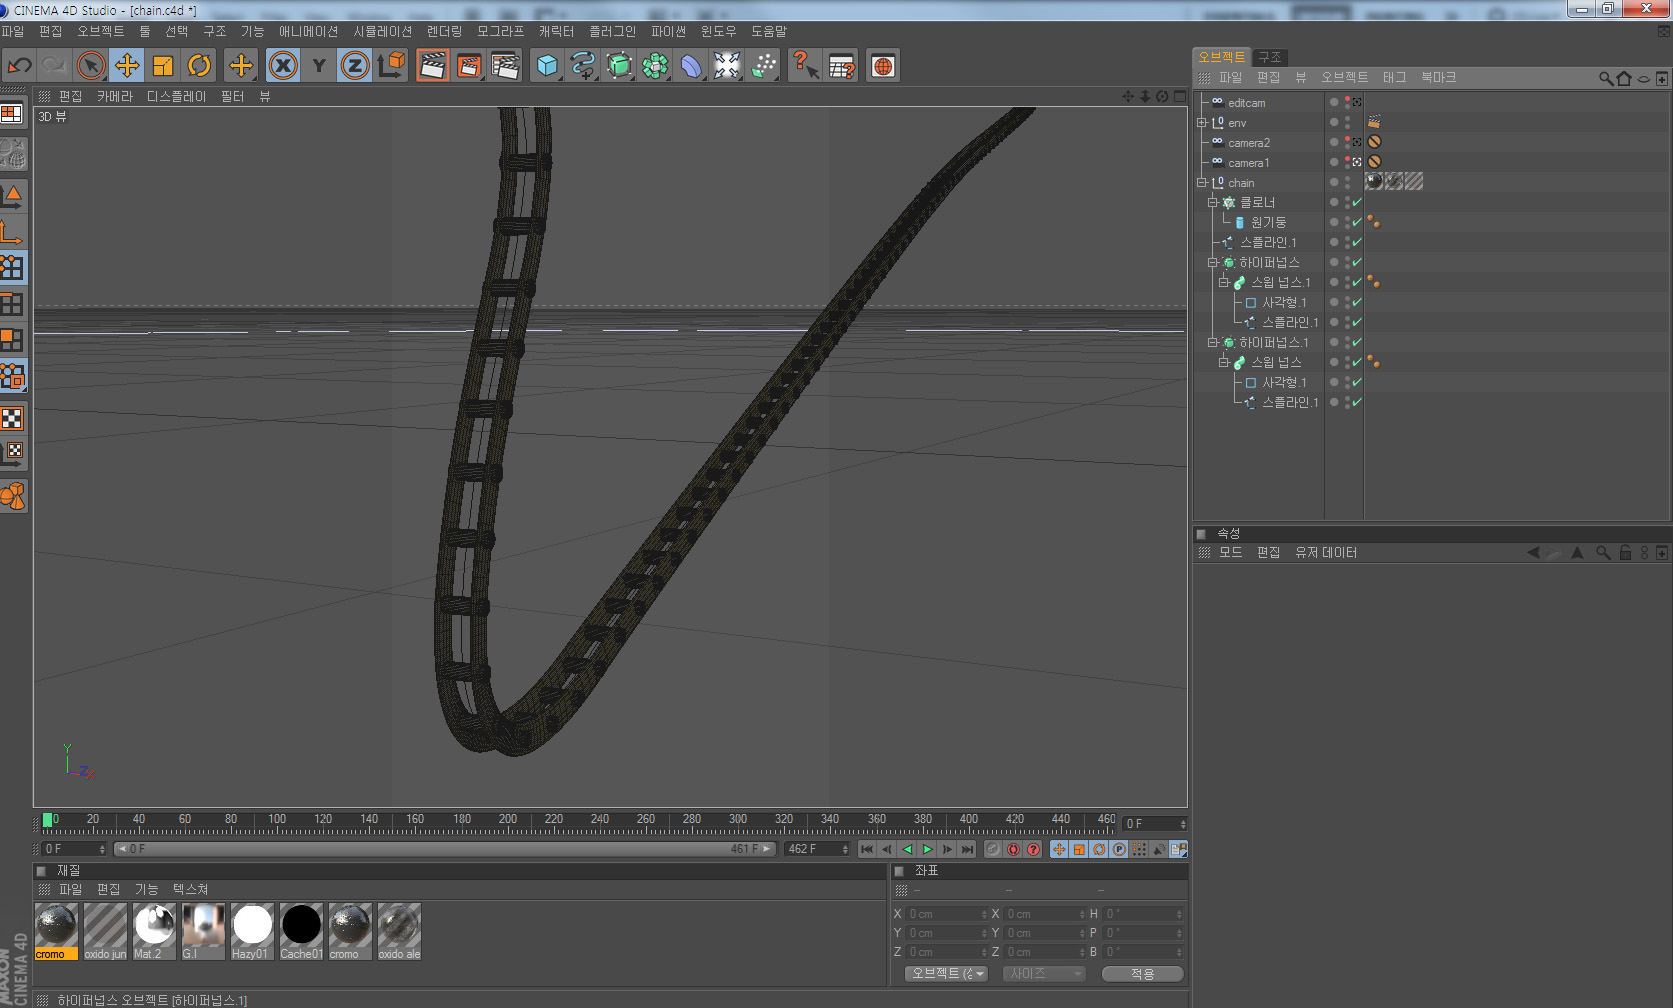Screen dimensions: 1673x1008
Task: Expand the env object tree
Action: pyautogui.click(x=1201, y=122)
